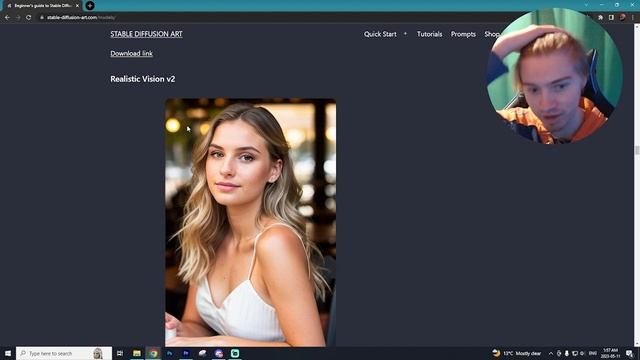Open Photoshop from the taskbar
This screenshot has width=640, height=360.
(169, 353)
